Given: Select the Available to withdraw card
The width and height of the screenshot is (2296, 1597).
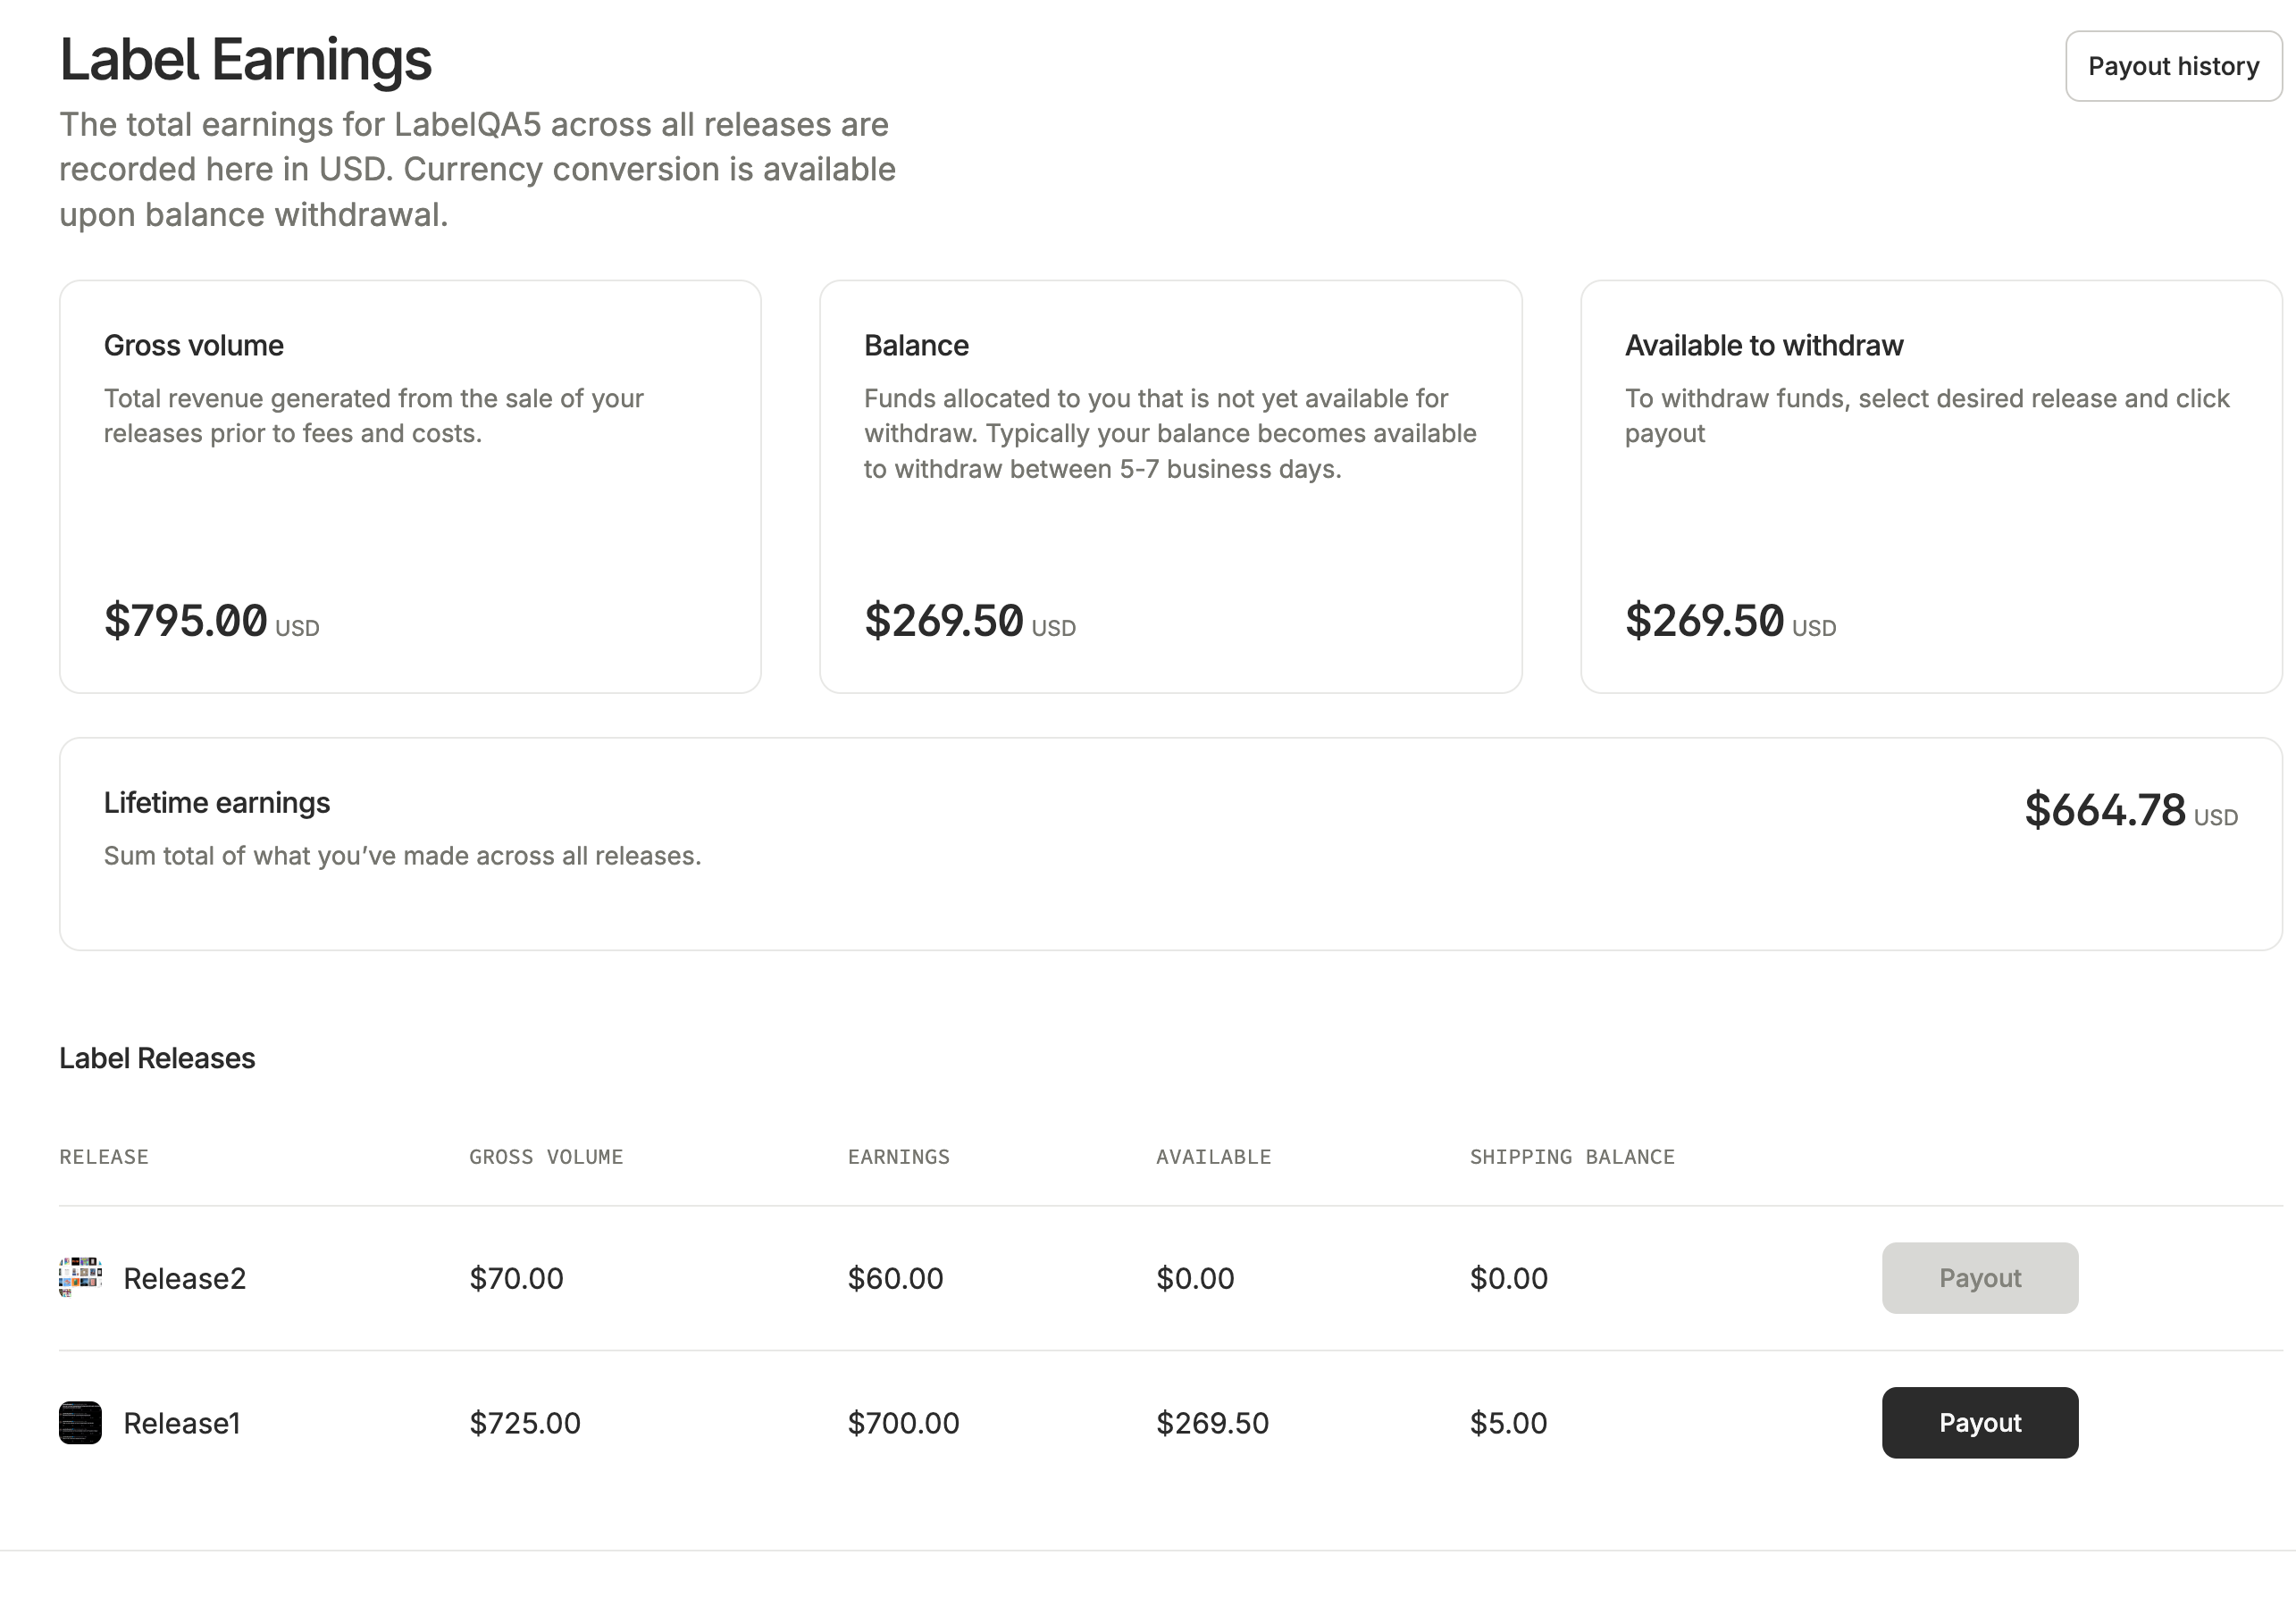Looking at the screenshot, I should (x=1930, y=486).
